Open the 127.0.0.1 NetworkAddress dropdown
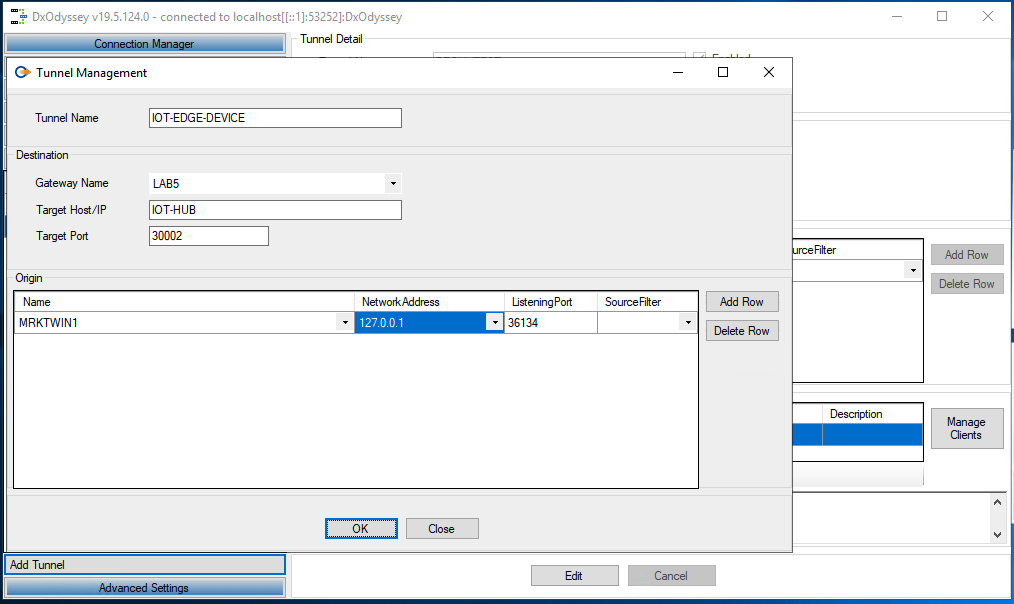1014x604 pixels. (494, 323)
